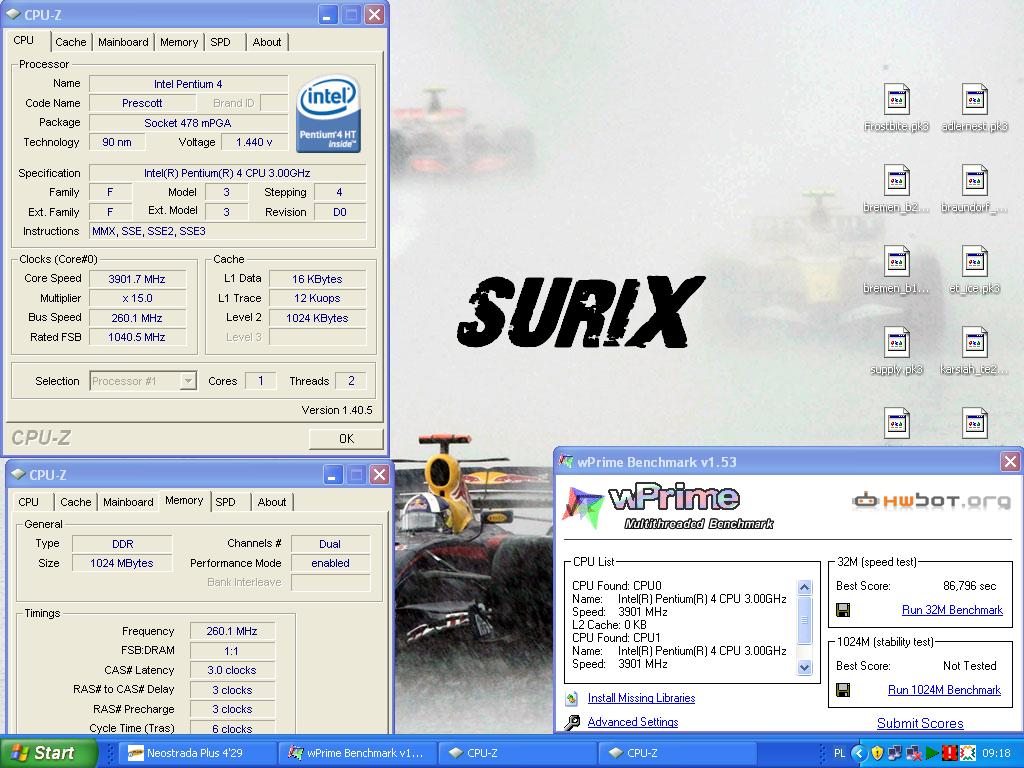Click the Code Name value Prescott
Image resolution: width=1024 pixels, height=768 pixels.
click(x=142, y=103)
